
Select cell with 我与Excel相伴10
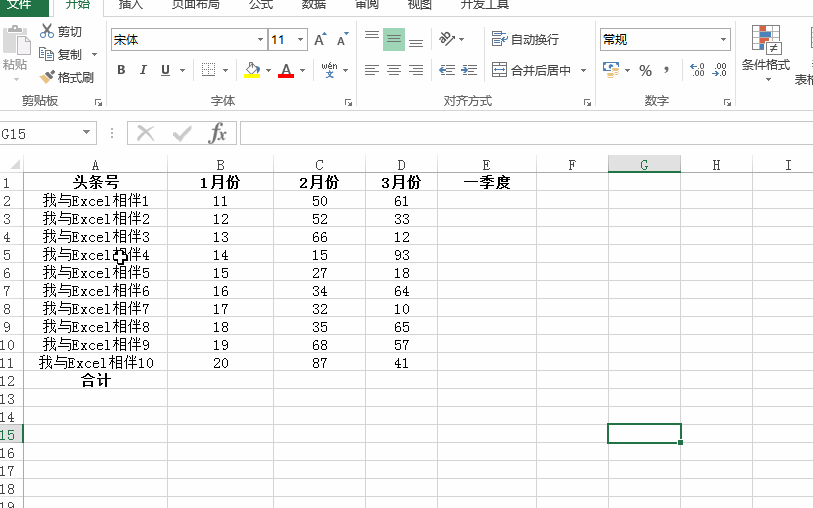coord(95,362)
